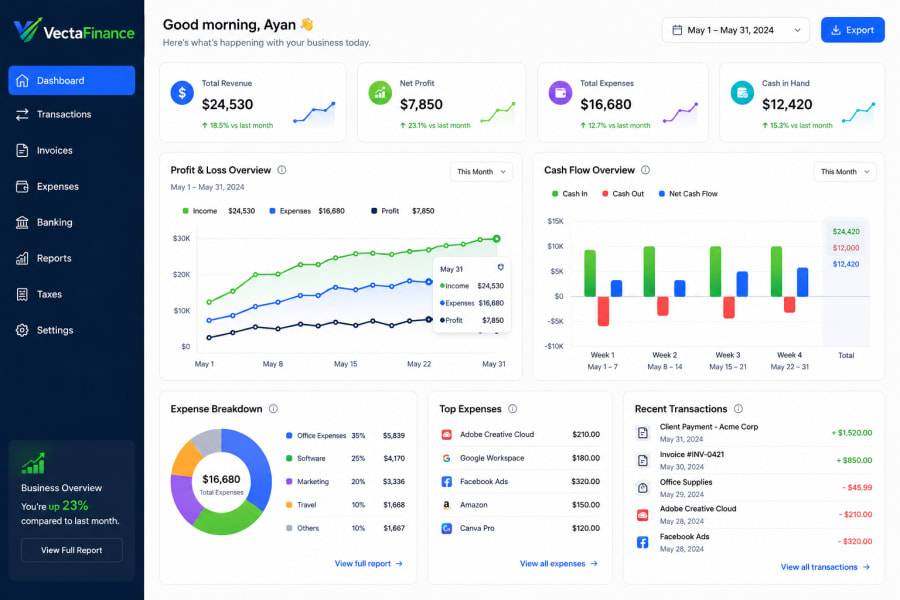
Task: Click the pin icon in the May 31 tooltip
Action: 501,268
